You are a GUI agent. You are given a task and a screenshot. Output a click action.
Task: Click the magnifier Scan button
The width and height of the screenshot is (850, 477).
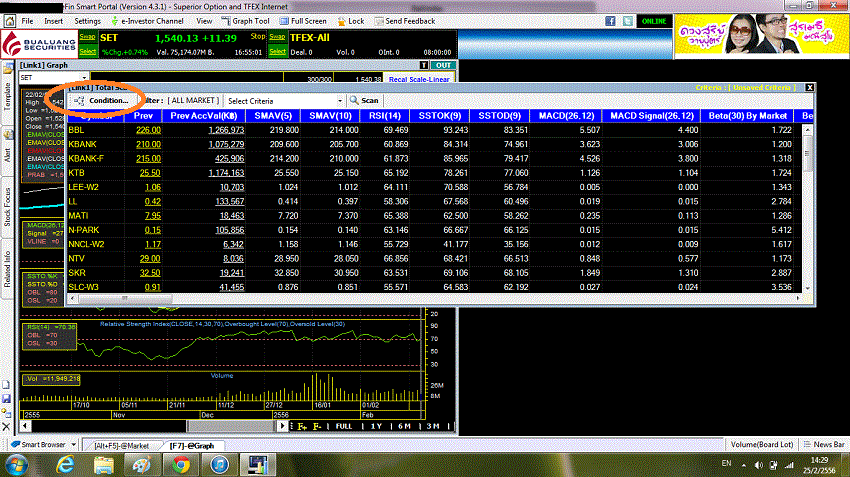click(x=364, y=101)
